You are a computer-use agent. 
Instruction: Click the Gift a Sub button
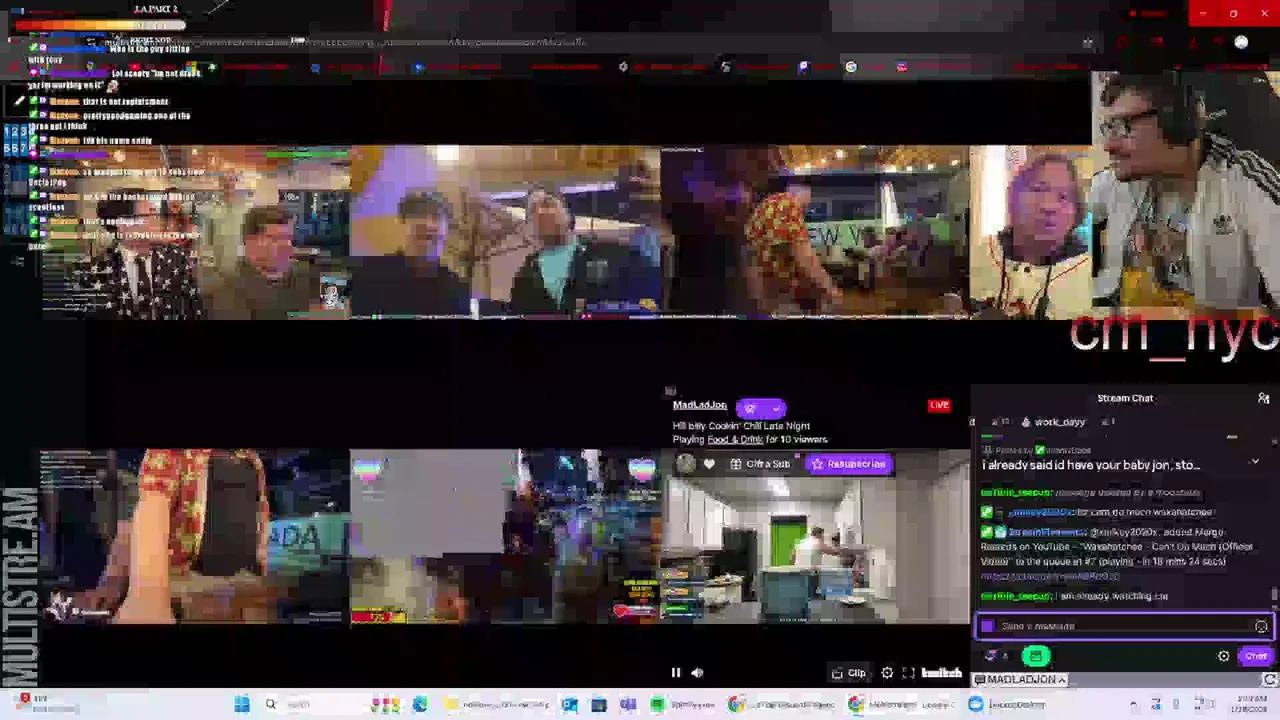tap(760, 464)
